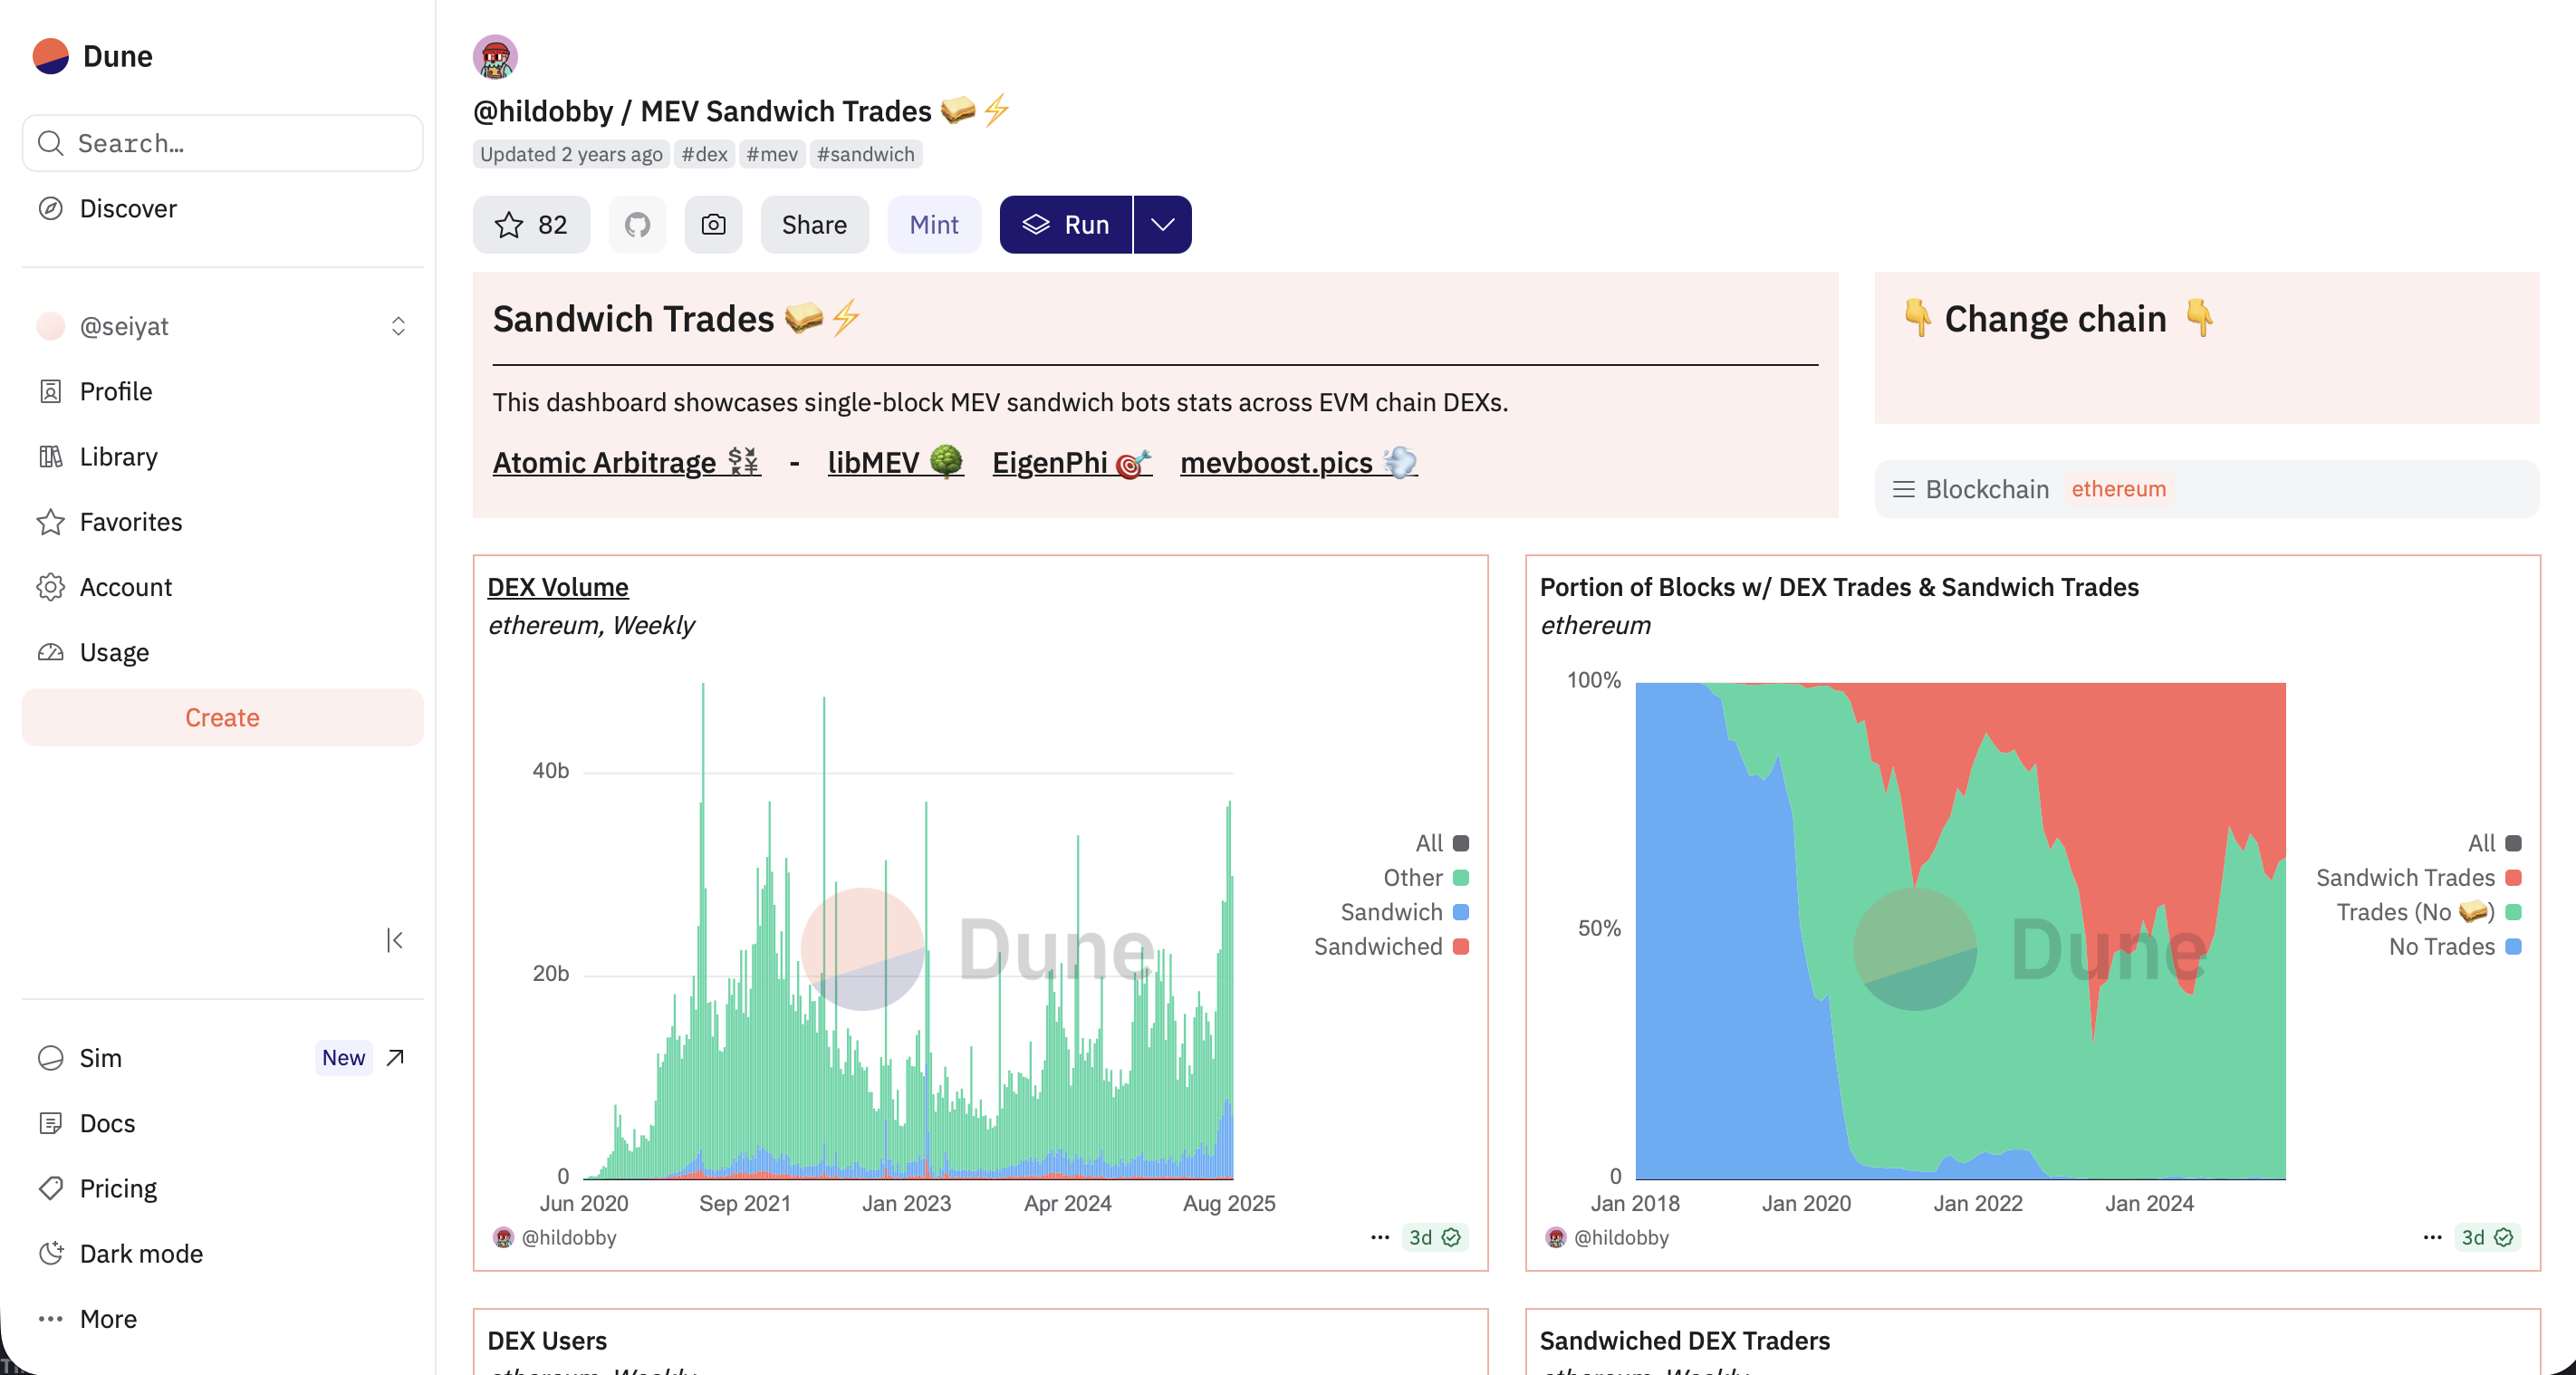Go to Favorites in the sidebar
This screenshot has height=1375, width=2576.
[130, 522]
